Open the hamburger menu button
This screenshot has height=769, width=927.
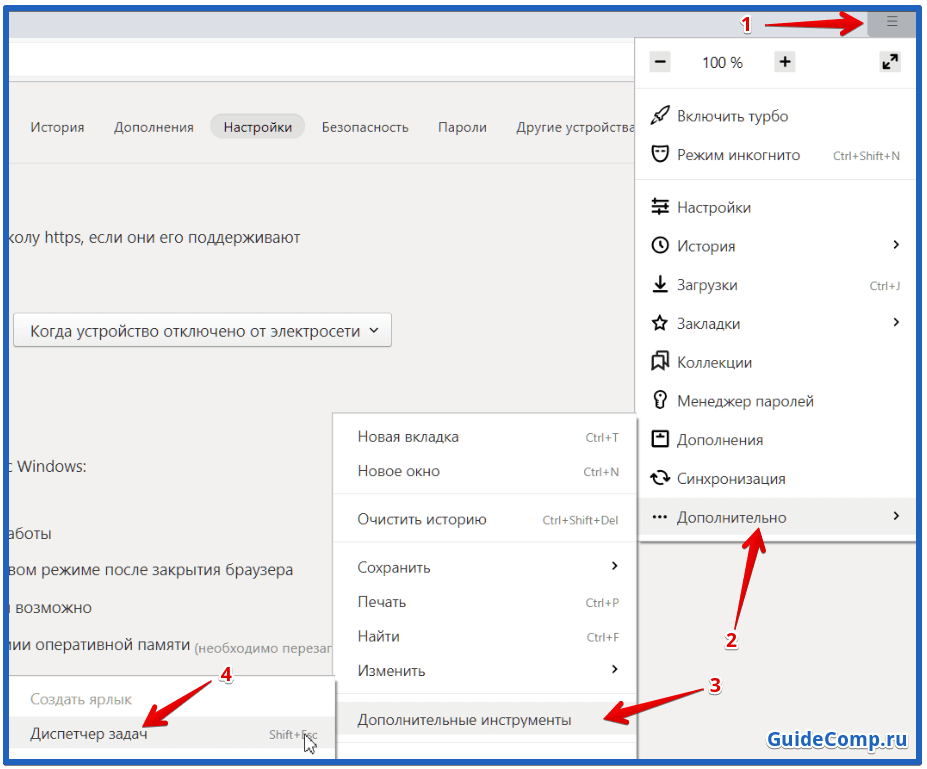coord(892,21)
